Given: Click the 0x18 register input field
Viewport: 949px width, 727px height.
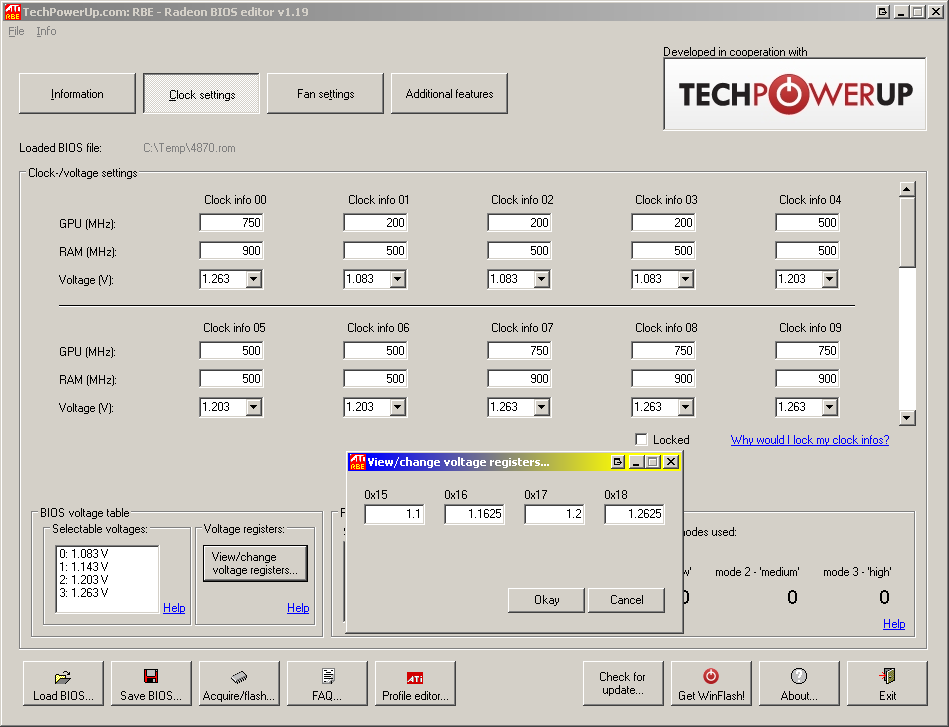Looking at the screenshot, I should tap(634, 514).
